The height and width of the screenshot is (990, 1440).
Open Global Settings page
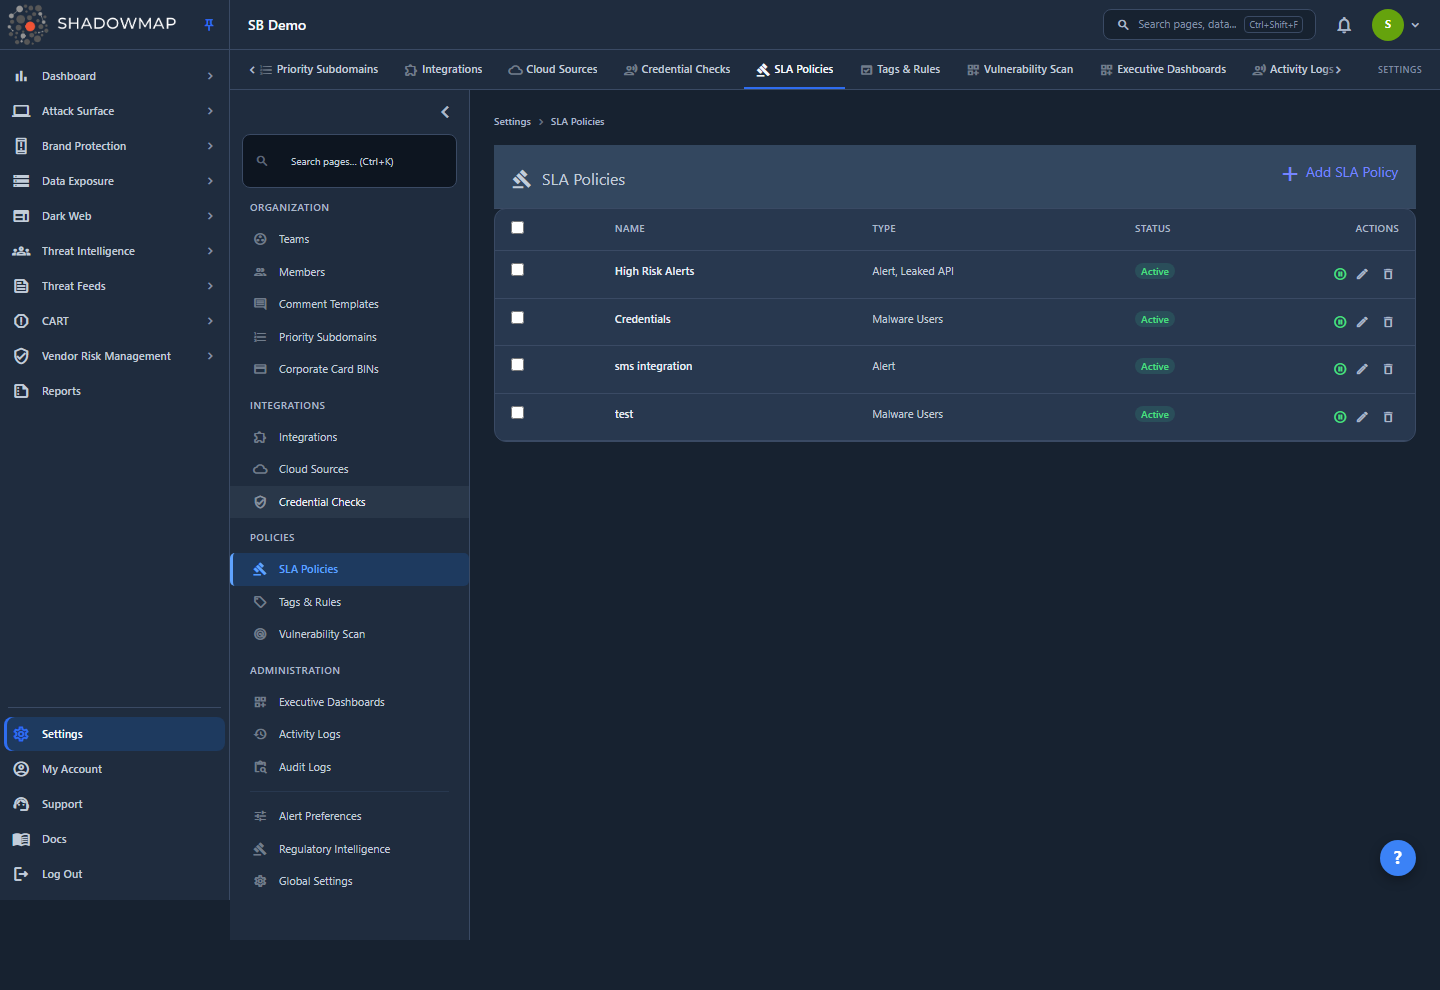(350, 881)
